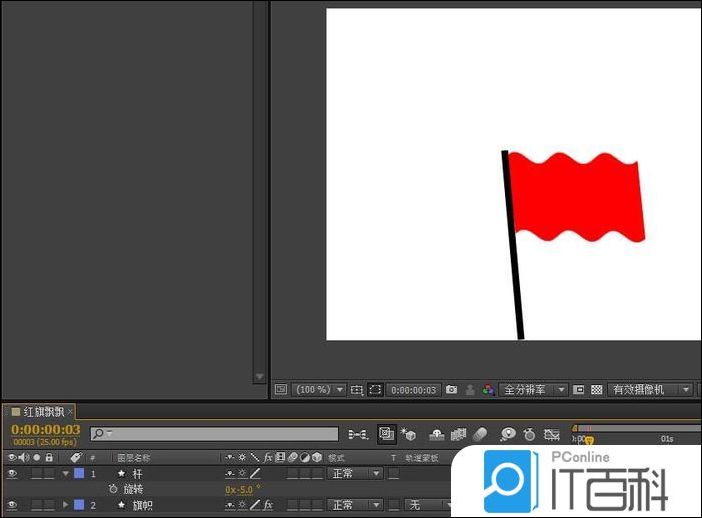Image resolution: width=702 pixels, height=518 pixels.
Task: Open the 100% magnification dropdown
Action: [319, 389]
